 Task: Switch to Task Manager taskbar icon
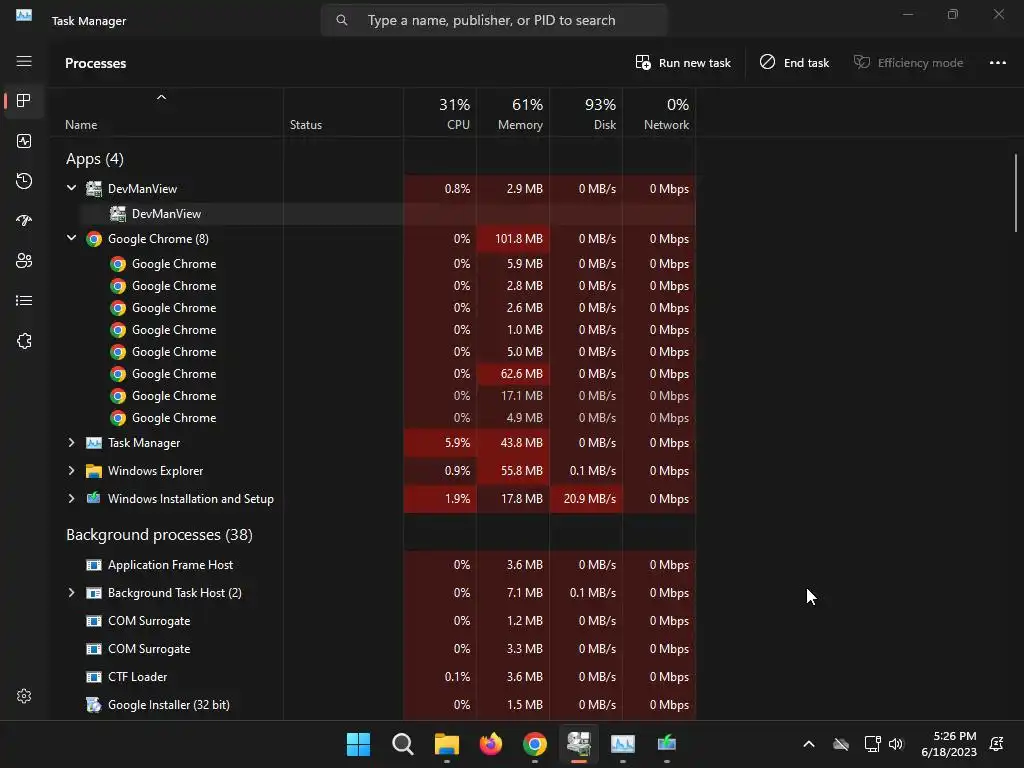click(x=622, y=744)
